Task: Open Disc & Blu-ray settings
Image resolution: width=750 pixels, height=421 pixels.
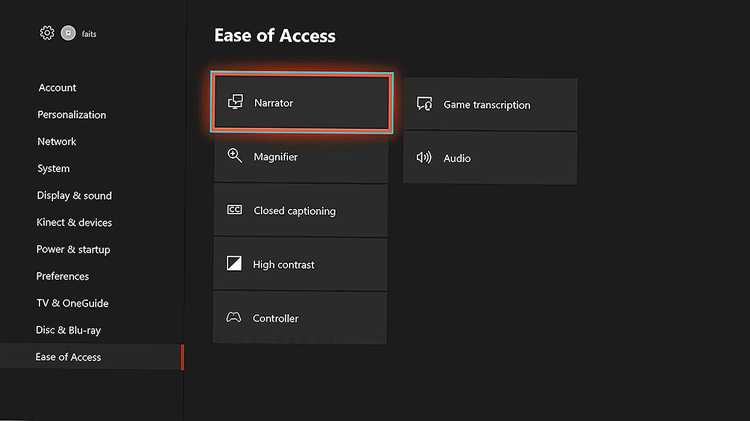Action: tap(68, 330)
